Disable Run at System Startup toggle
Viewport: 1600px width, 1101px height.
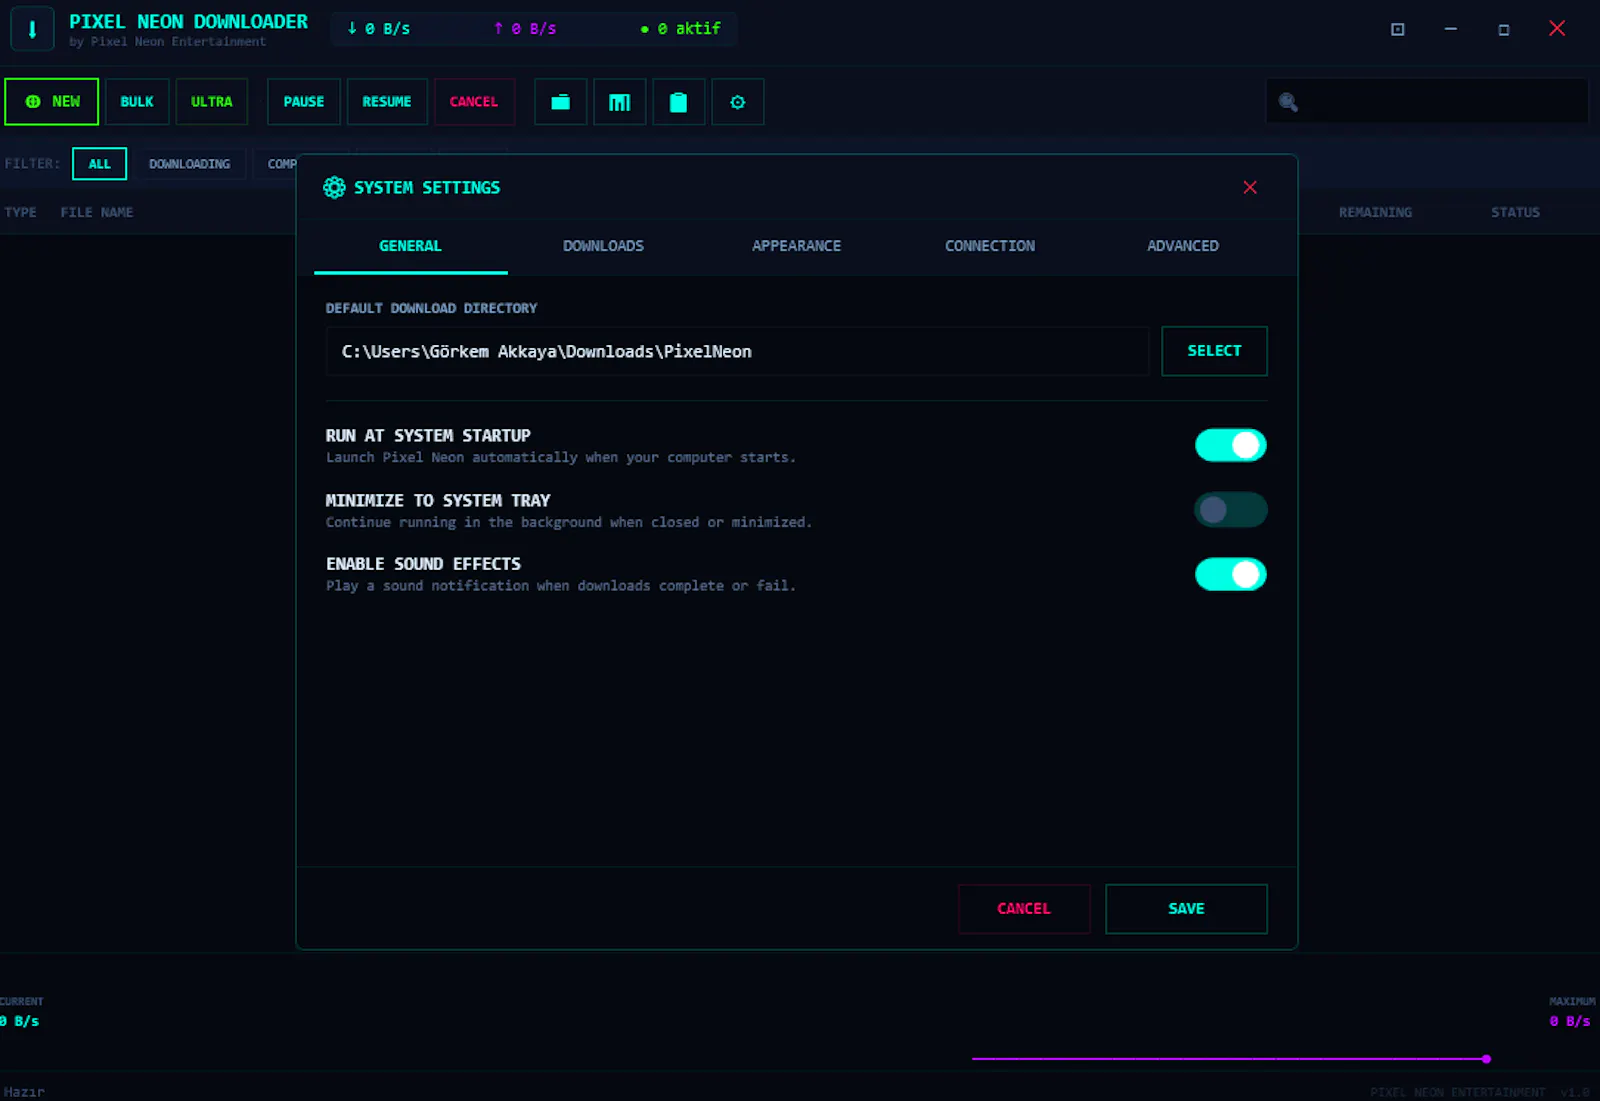1230,445
